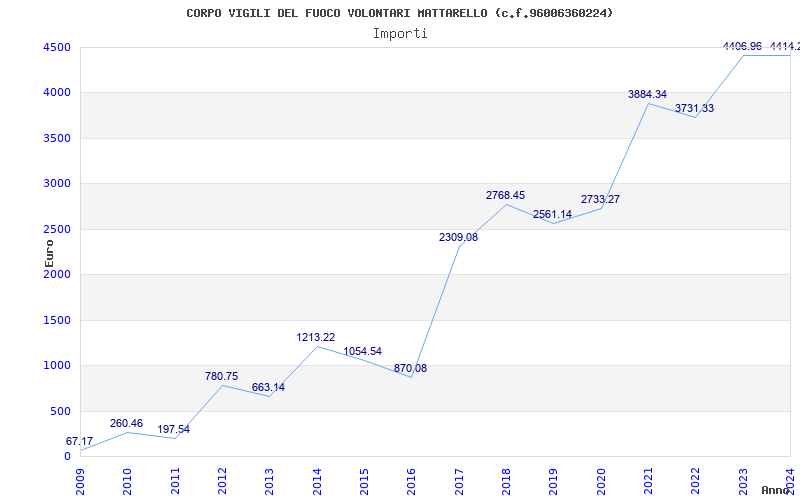Click y-axis value 3000
The height and width of the screenshot is (500, 800).
(x=57, y=184)
